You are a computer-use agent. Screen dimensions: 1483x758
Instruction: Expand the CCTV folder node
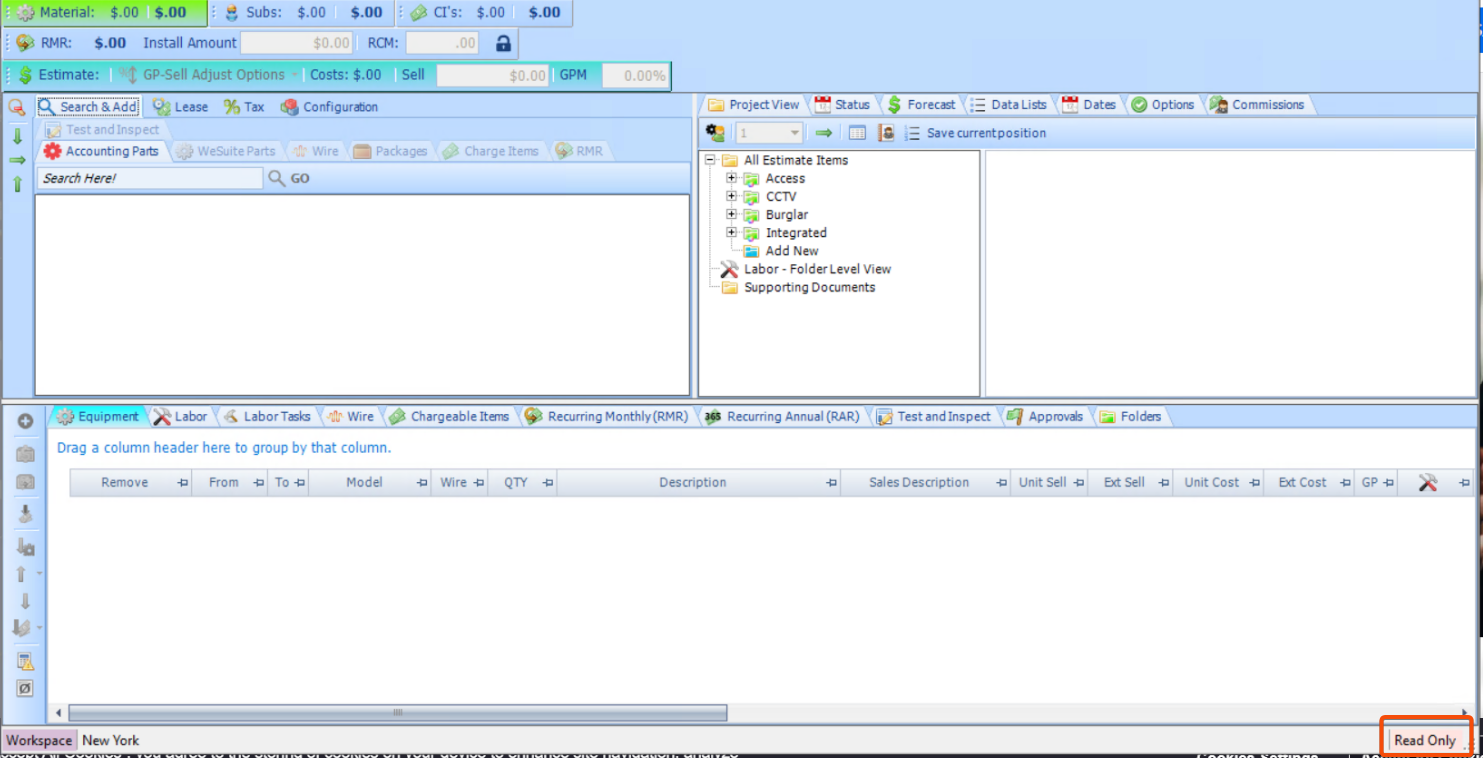(731, 196)
